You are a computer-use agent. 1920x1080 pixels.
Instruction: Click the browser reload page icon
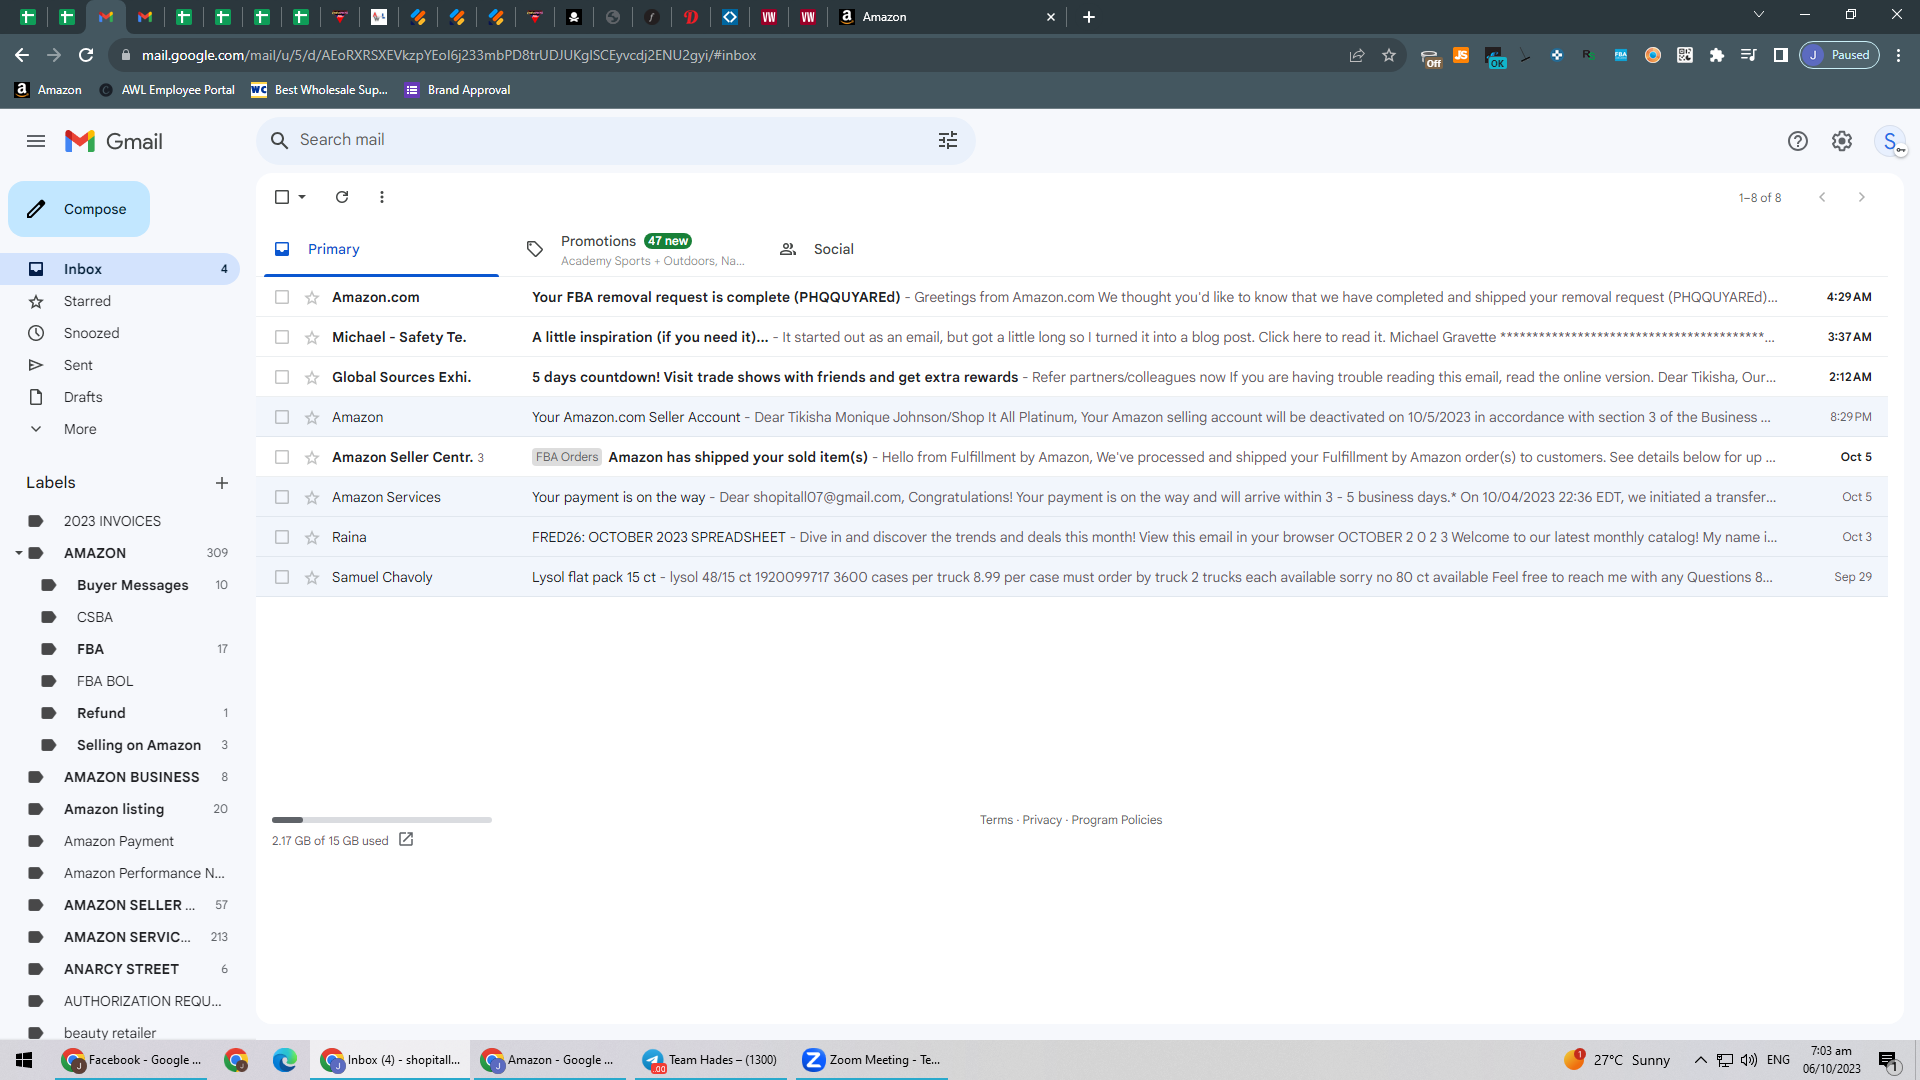pos(86,55)
